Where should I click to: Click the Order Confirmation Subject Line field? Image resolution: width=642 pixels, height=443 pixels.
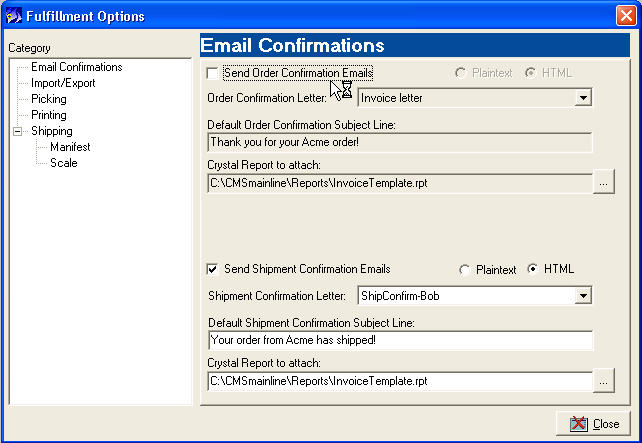click(400, 142)
